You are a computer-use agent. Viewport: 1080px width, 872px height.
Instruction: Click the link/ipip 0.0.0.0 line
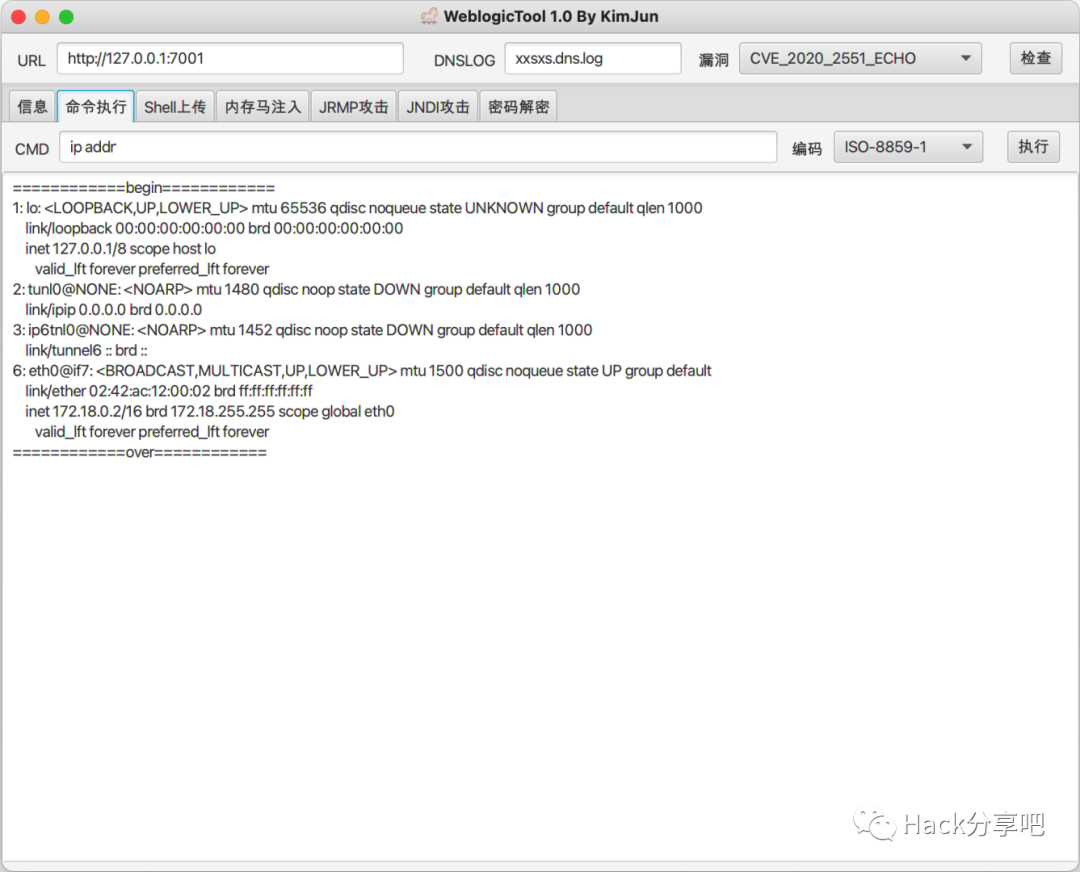(x=114, y=310)
